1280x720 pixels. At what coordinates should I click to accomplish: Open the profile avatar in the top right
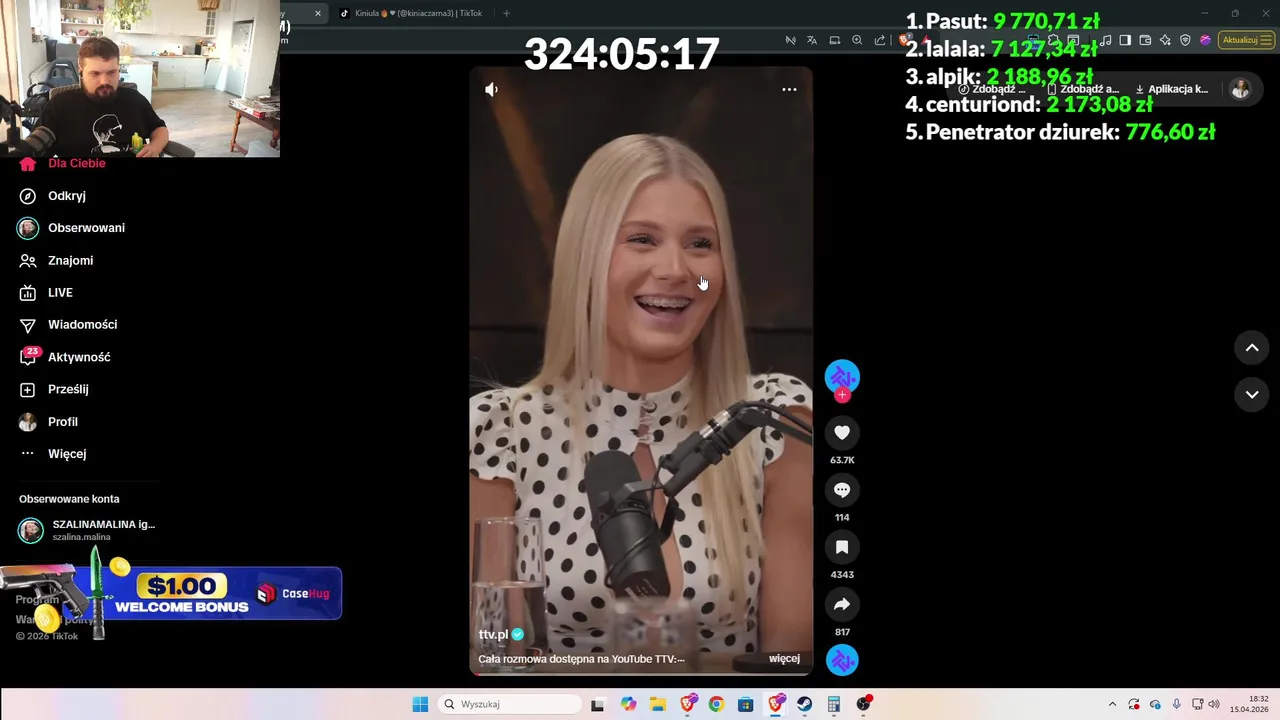coord(1240,89)
